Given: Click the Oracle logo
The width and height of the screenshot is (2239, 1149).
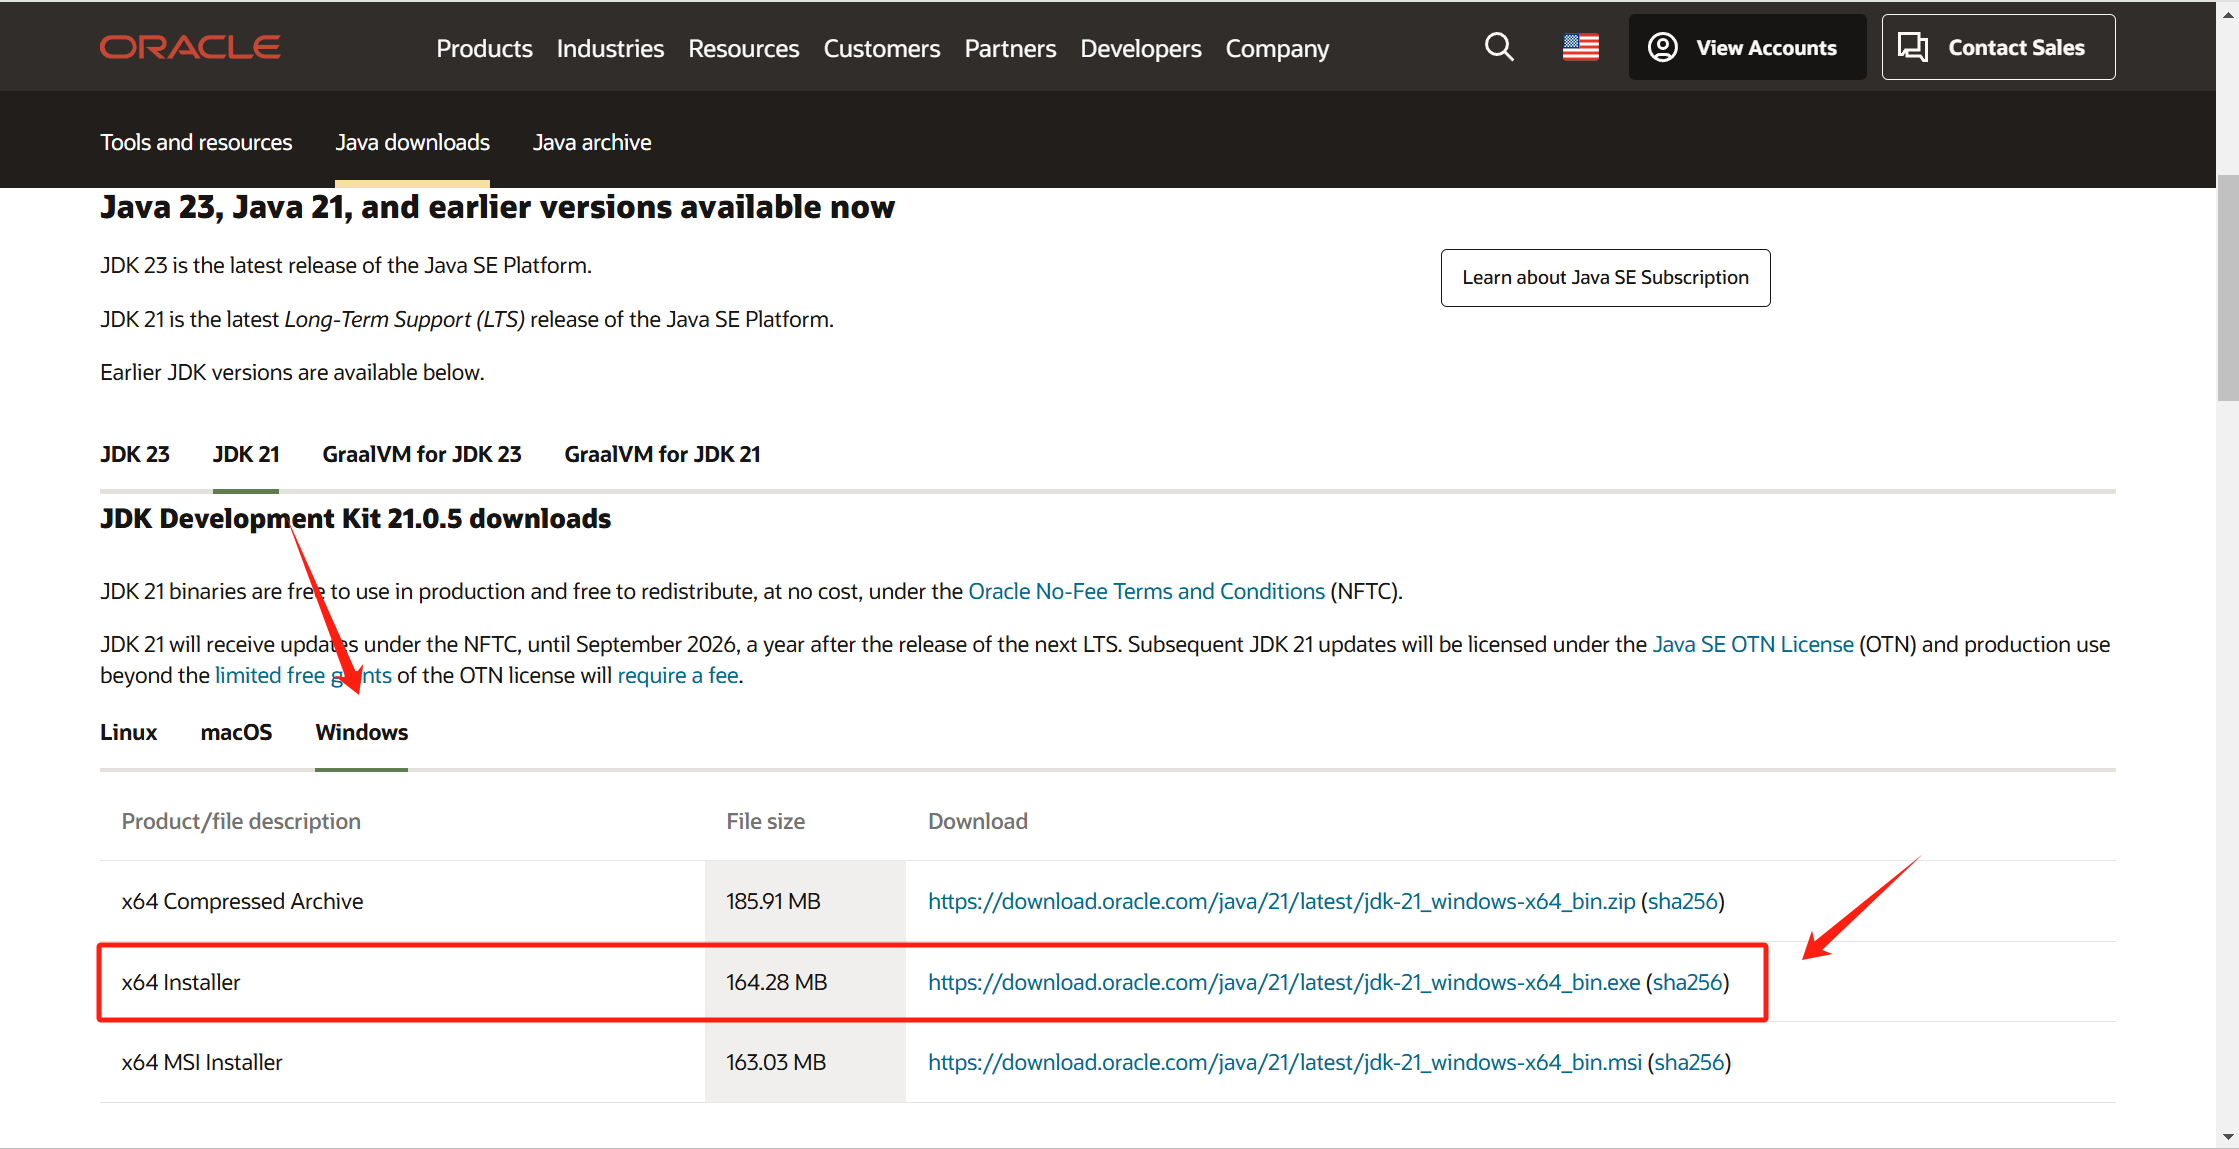Looking at the screenshot, I should 190,47.
